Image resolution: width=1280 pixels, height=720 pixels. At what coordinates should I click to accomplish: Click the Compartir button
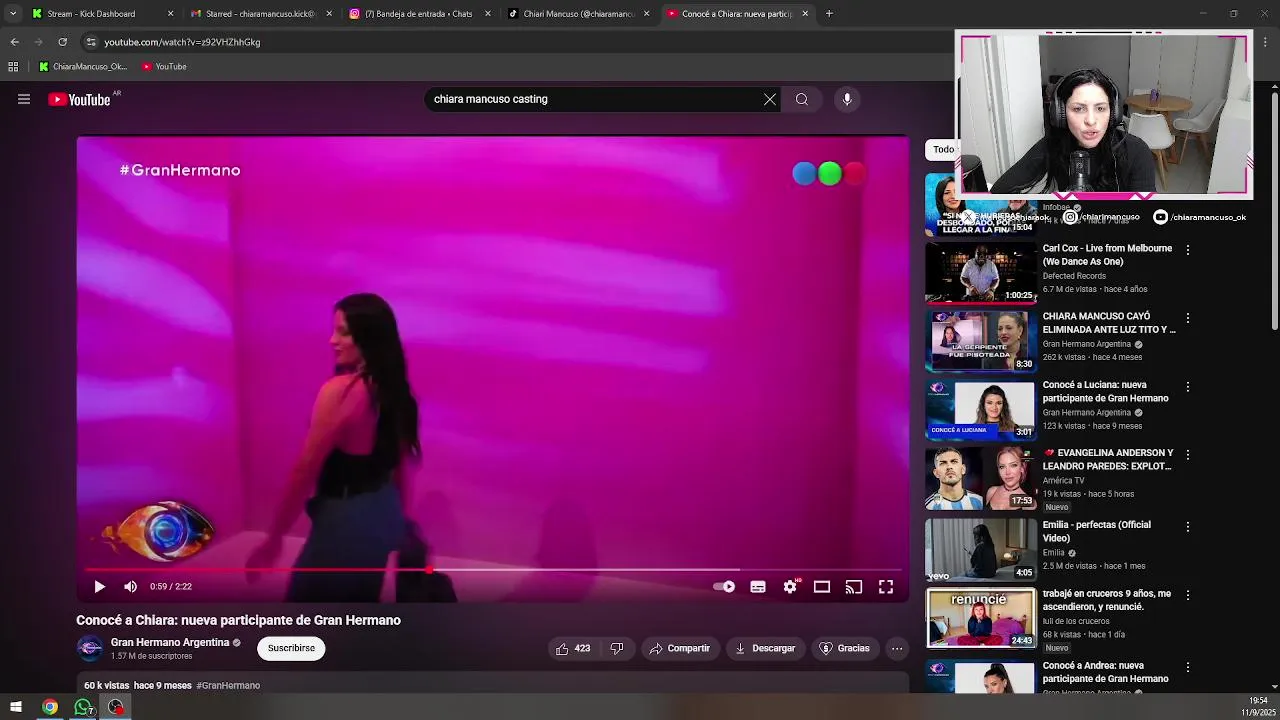[679, 648]
